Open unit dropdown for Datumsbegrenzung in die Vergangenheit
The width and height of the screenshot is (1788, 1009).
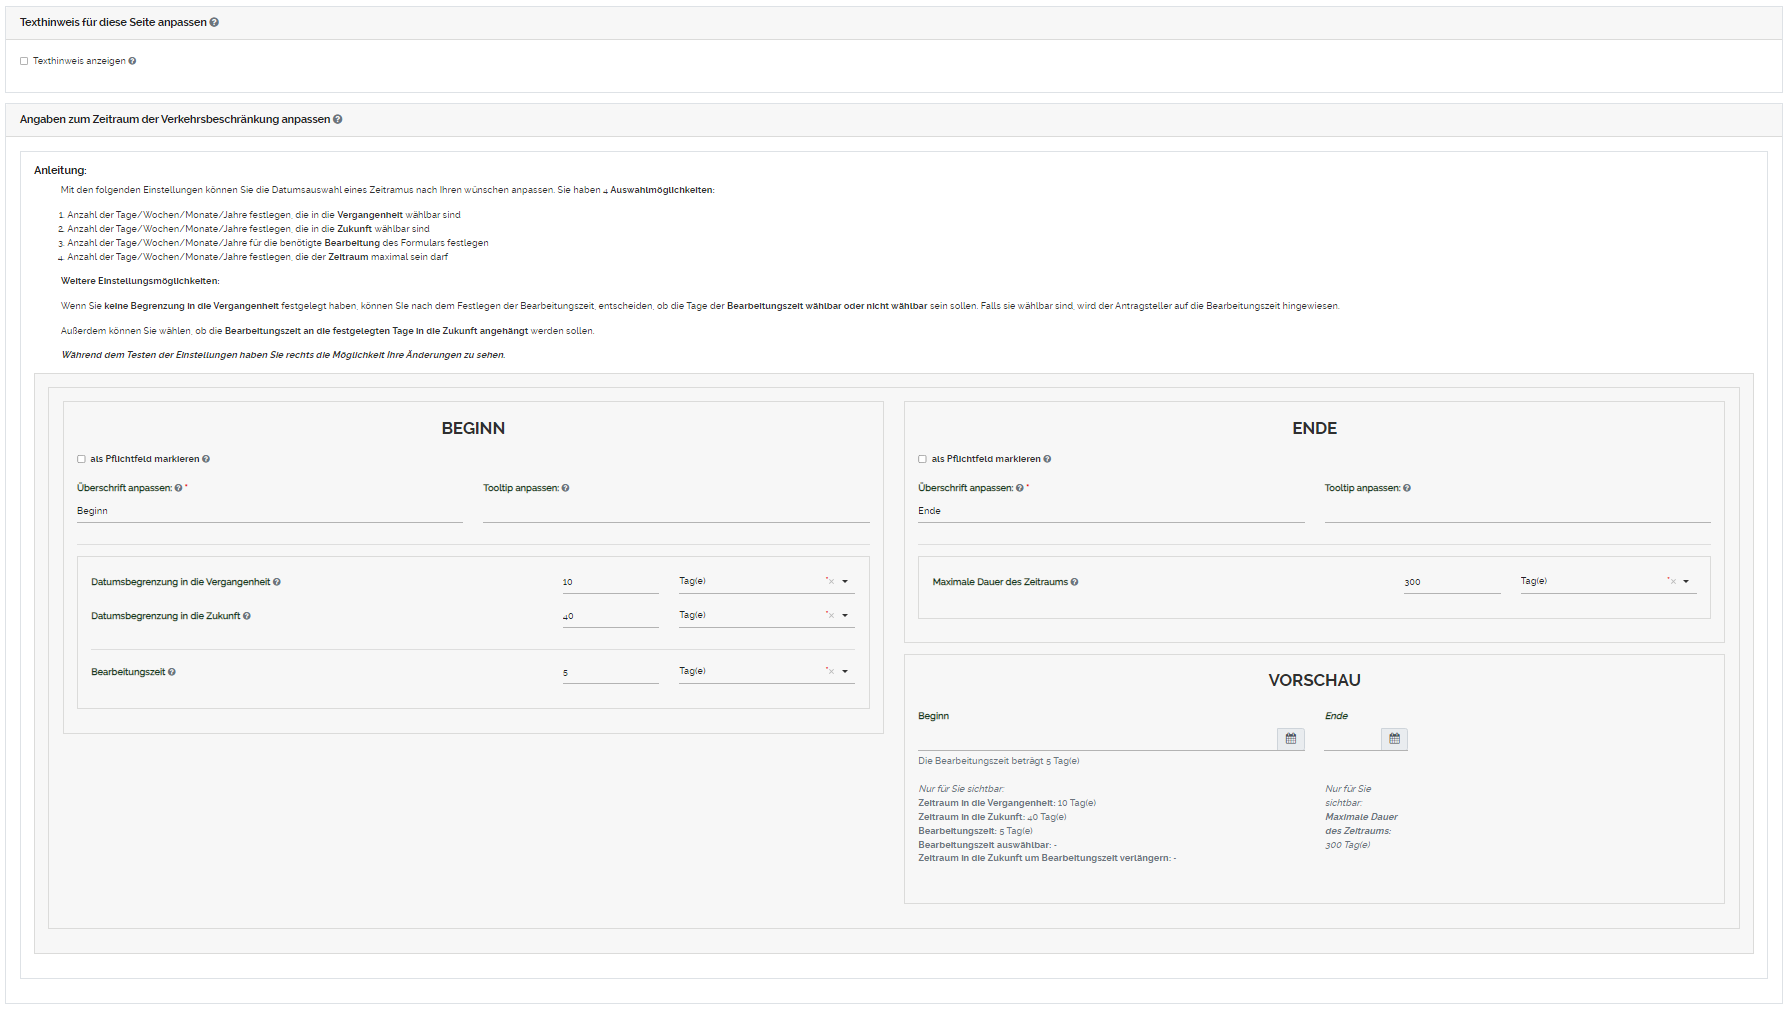(x=845, y=581)
